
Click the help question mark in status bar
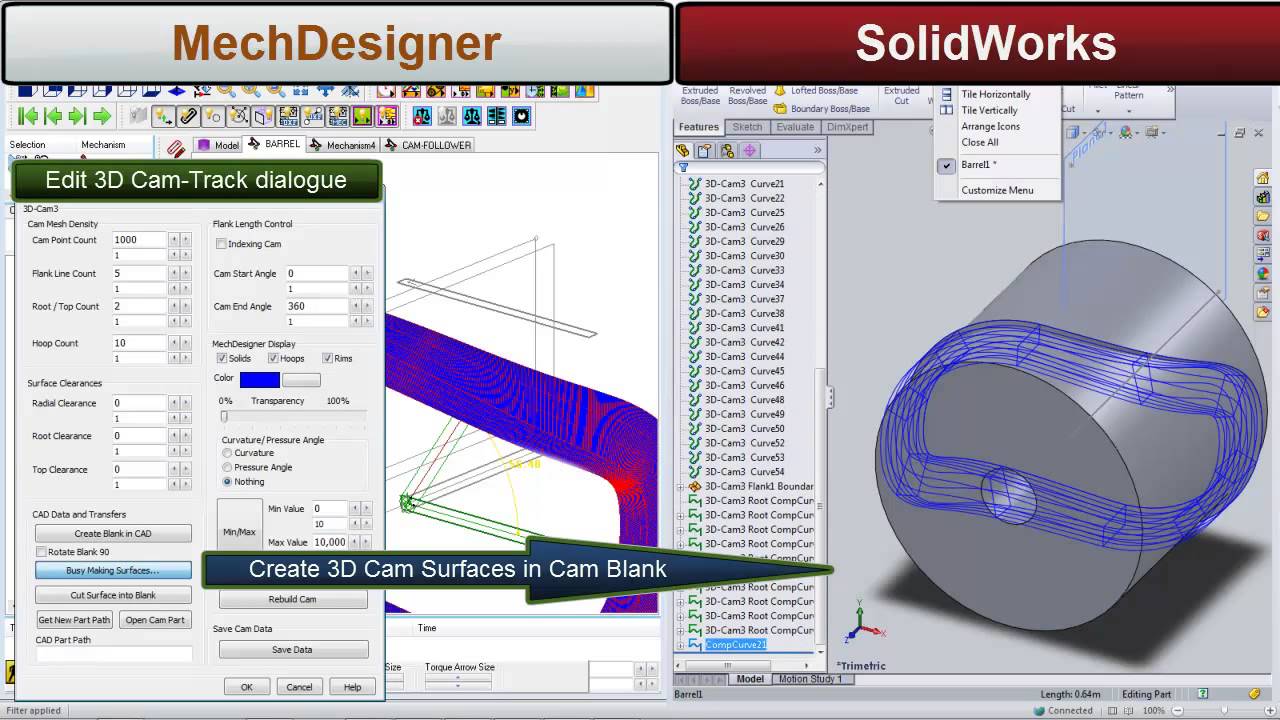[1203, 693]
